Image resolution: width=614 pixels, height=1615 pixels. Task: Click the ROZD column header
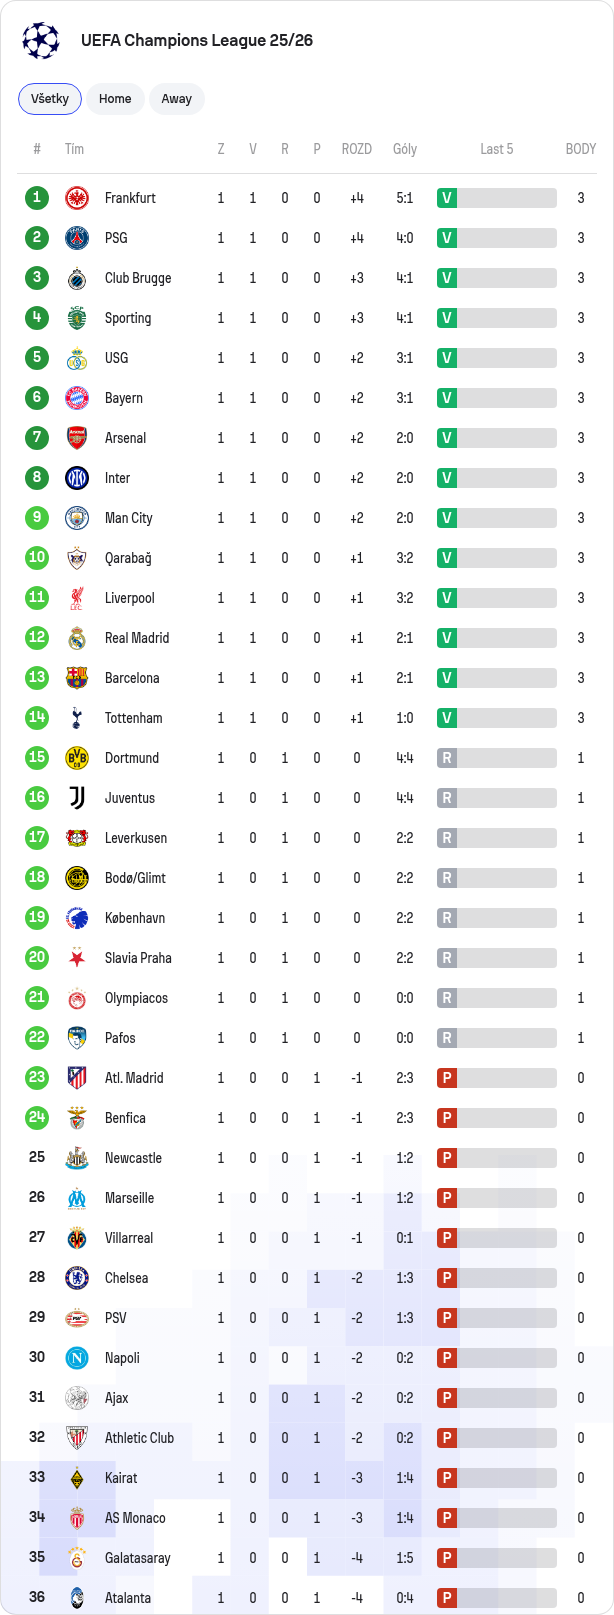[x=357, y=149]
